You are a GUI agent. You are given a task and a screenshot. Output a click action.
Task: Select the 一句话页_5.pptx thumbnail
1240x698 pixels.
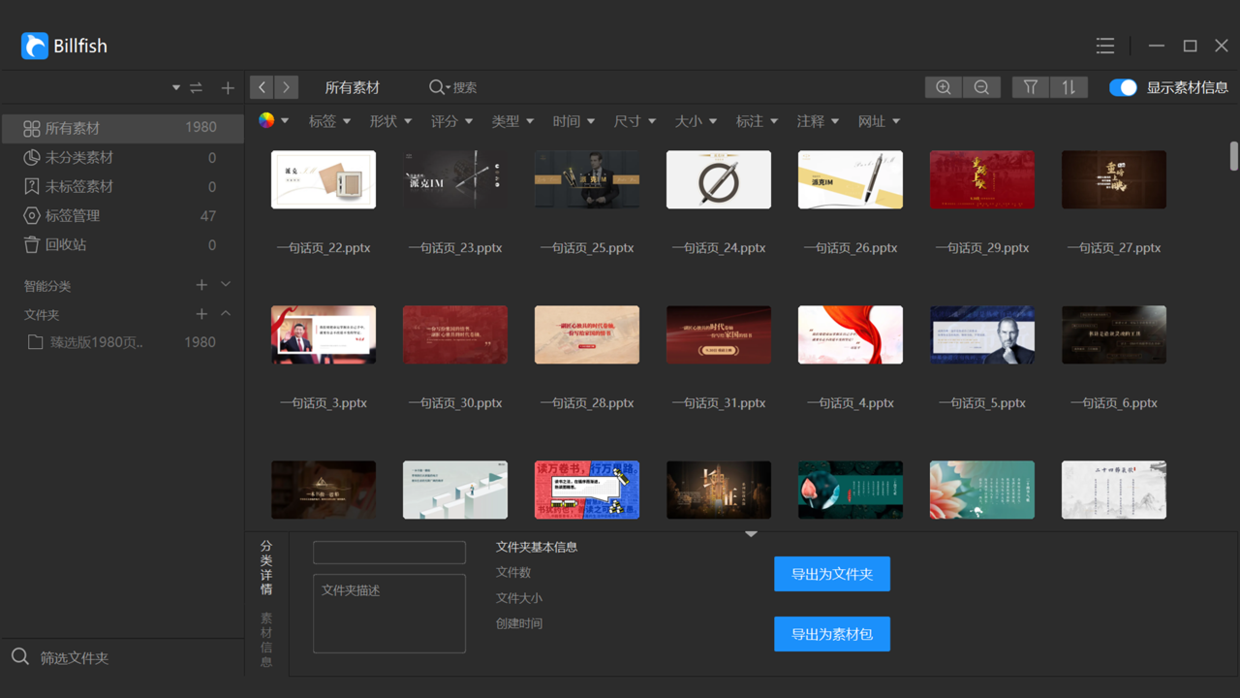pos(981,335)
